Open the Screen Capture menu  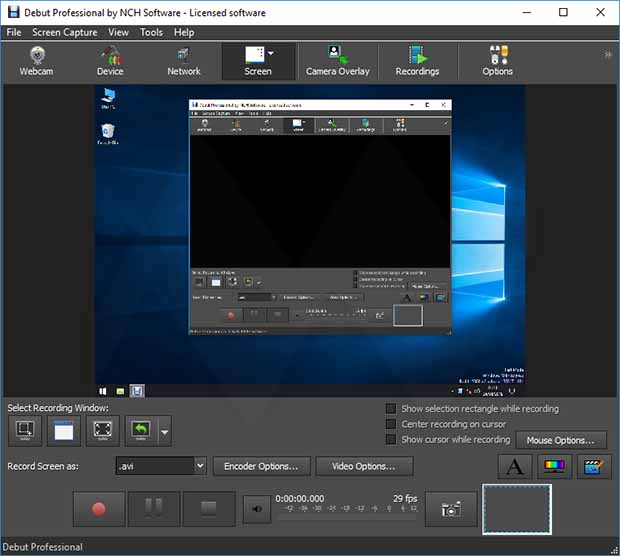coord(65,32)
